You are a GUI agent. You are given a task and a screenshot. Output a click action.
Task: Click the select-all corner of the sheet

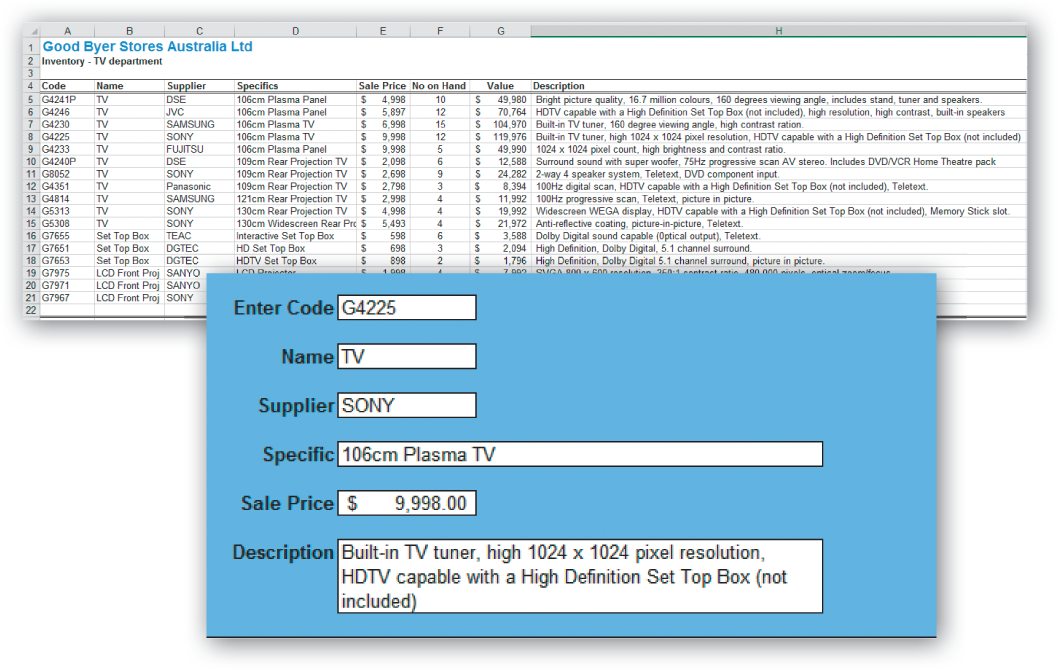coord(32,31)
